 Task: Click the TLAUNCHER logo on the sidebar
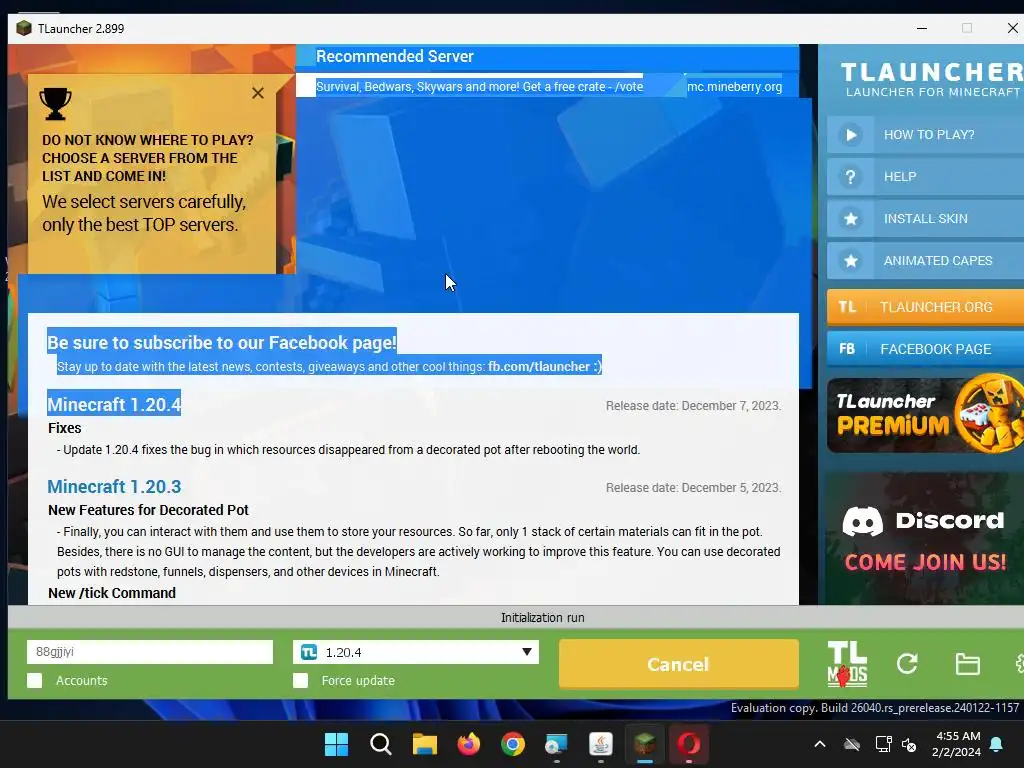click(x=932, y=78)
